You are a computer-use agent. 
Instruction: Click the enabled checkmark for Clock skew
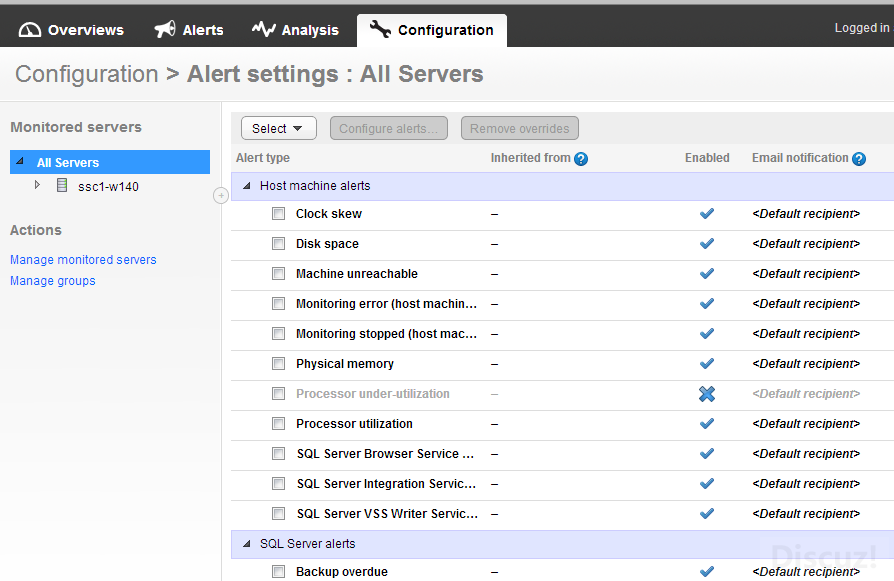(x=707, y=214)
